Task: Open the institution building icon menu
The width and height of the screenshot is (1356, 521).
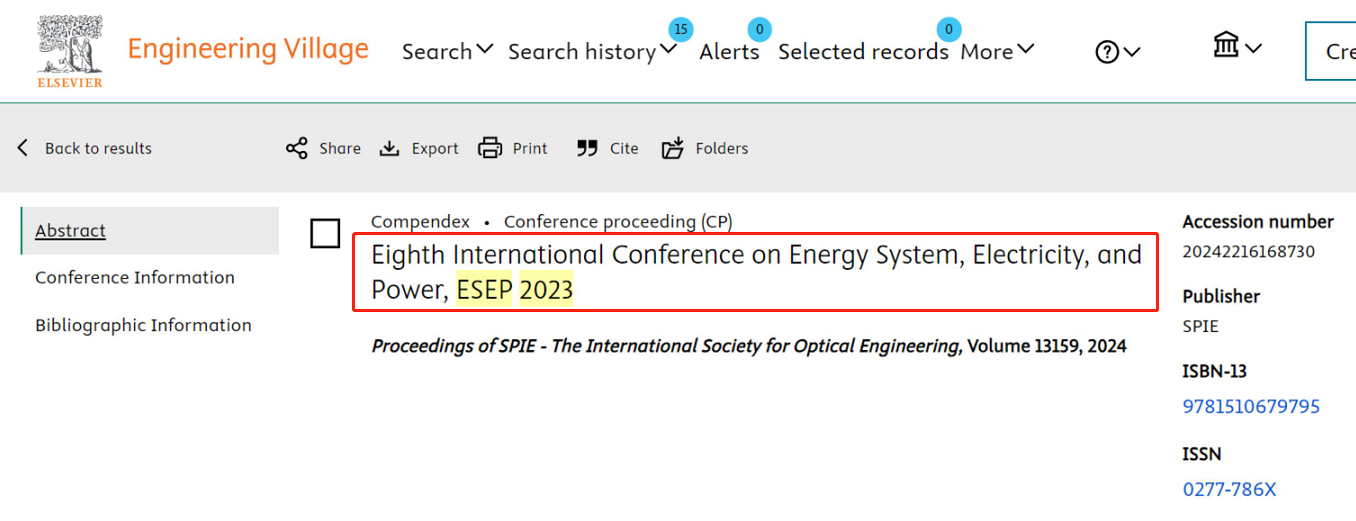Action: (1237, 46)
